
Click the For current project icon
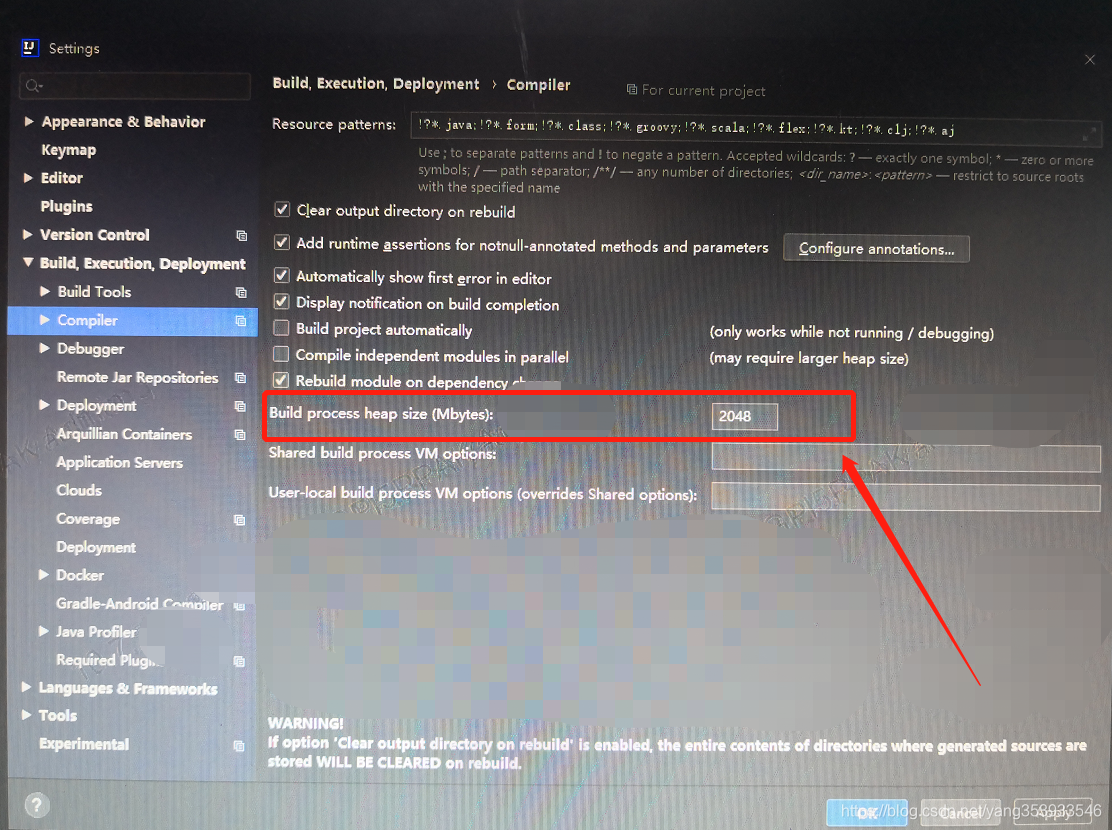pos(632,89)
